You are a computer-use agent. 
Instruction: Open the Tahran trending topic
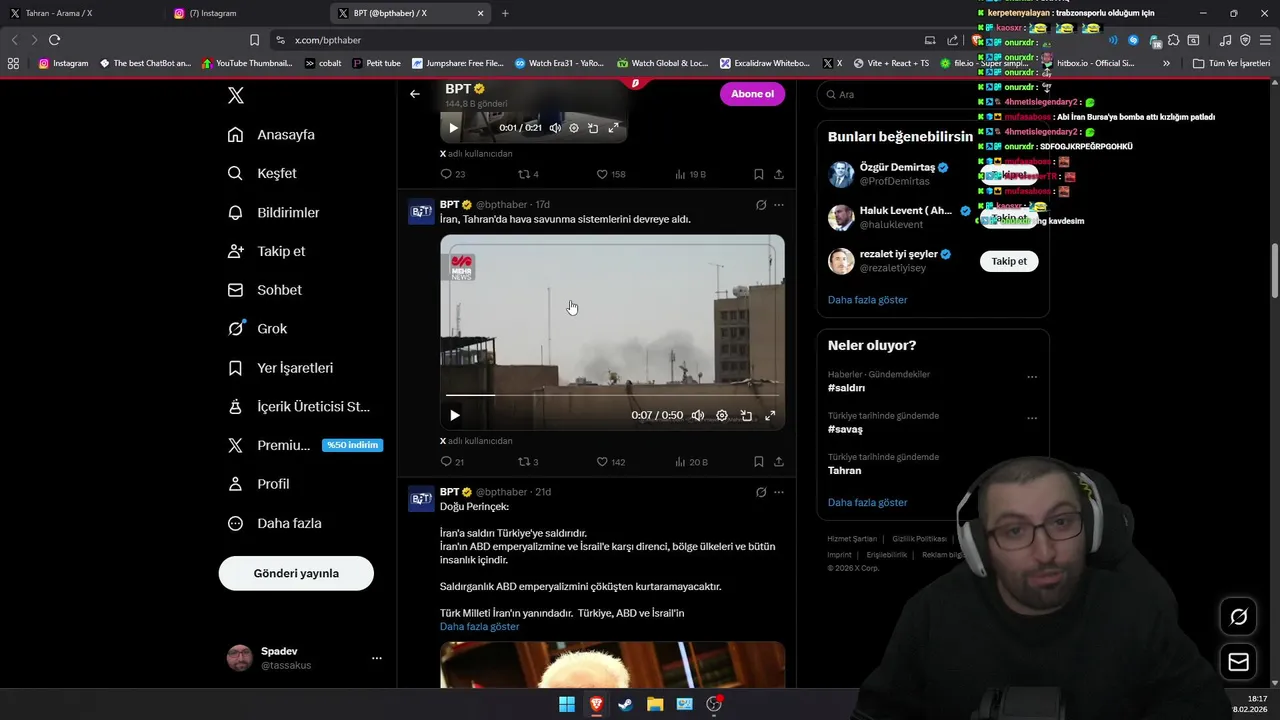[844, 470]
